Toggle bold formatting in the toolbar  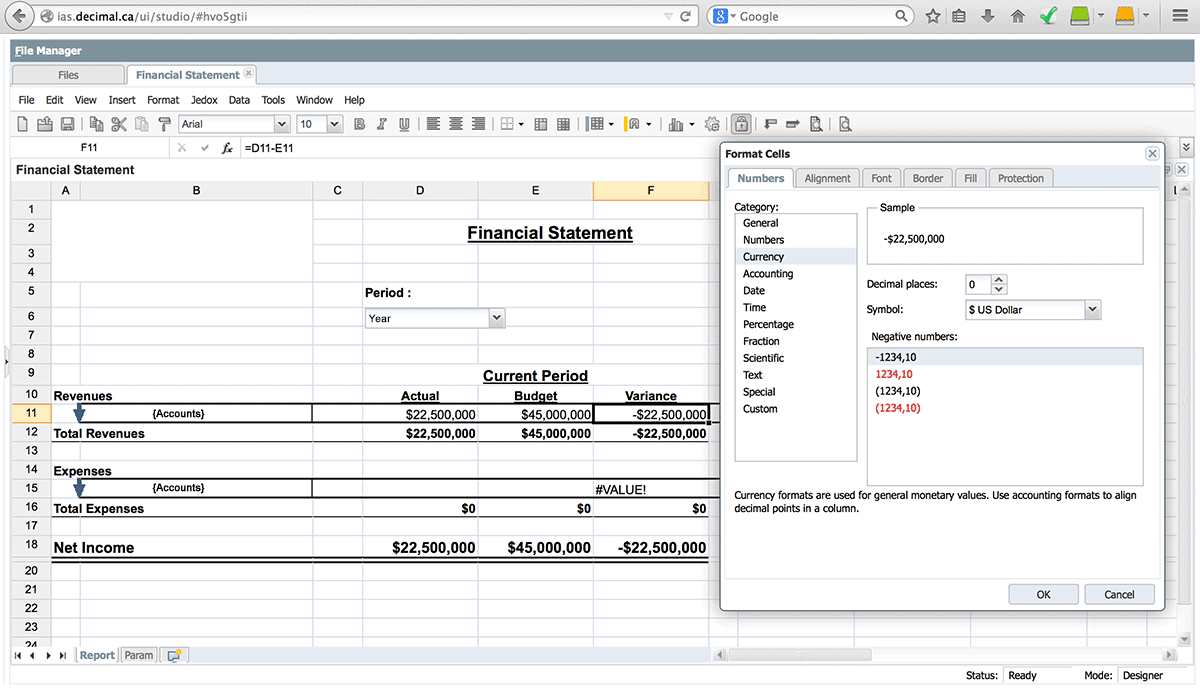pyautogui.click(x=359, y=124)
